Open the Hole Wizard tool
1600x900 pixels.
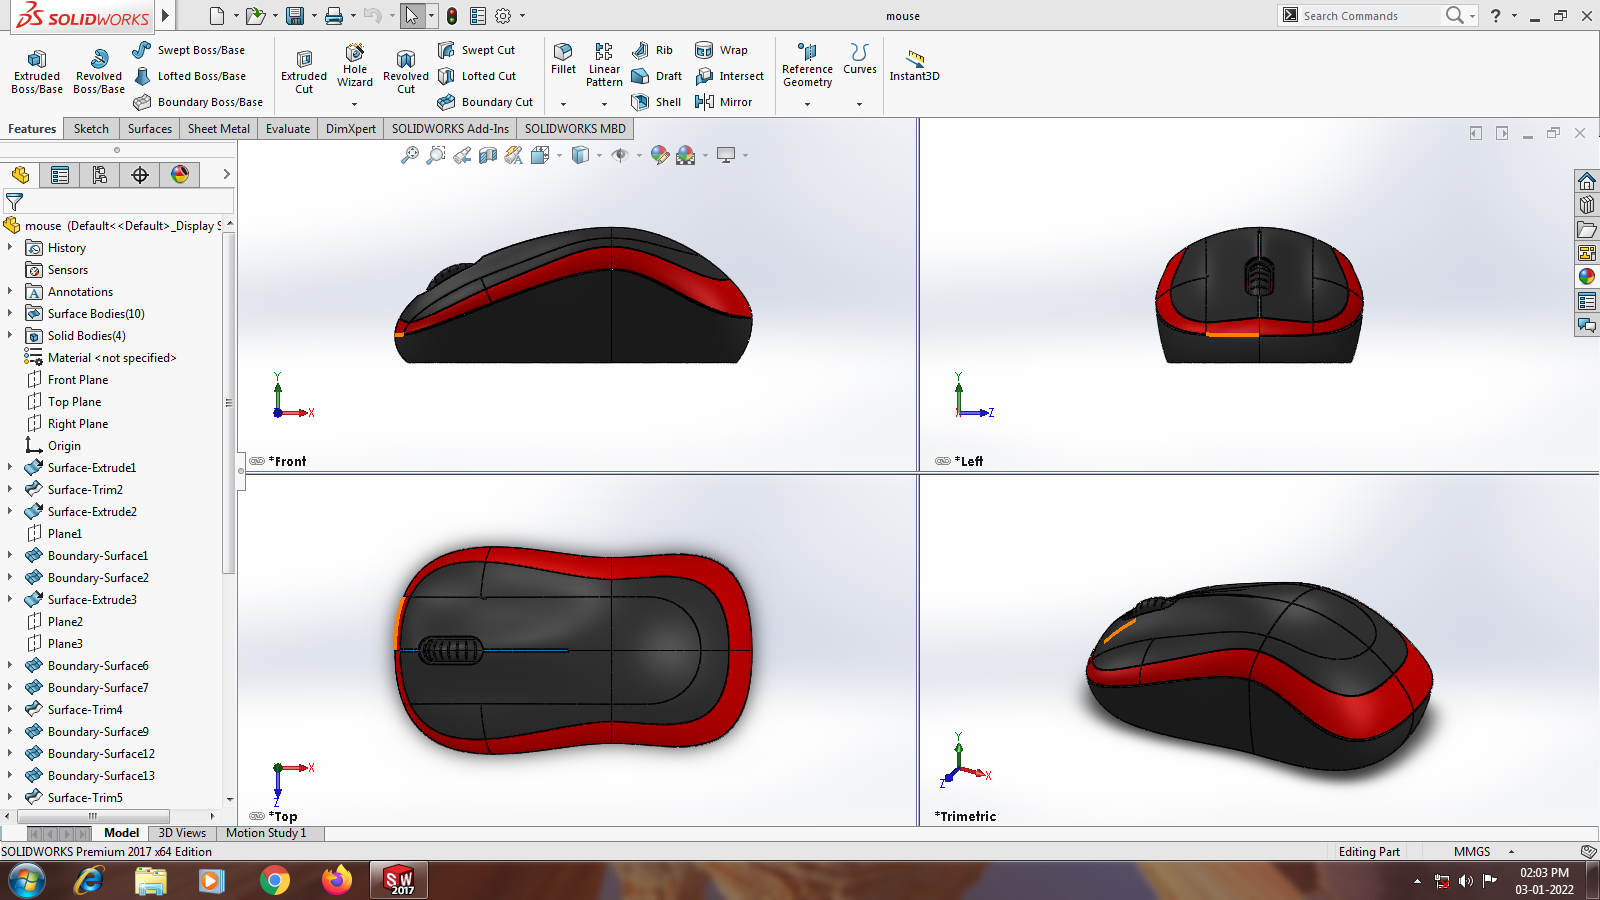355,53
